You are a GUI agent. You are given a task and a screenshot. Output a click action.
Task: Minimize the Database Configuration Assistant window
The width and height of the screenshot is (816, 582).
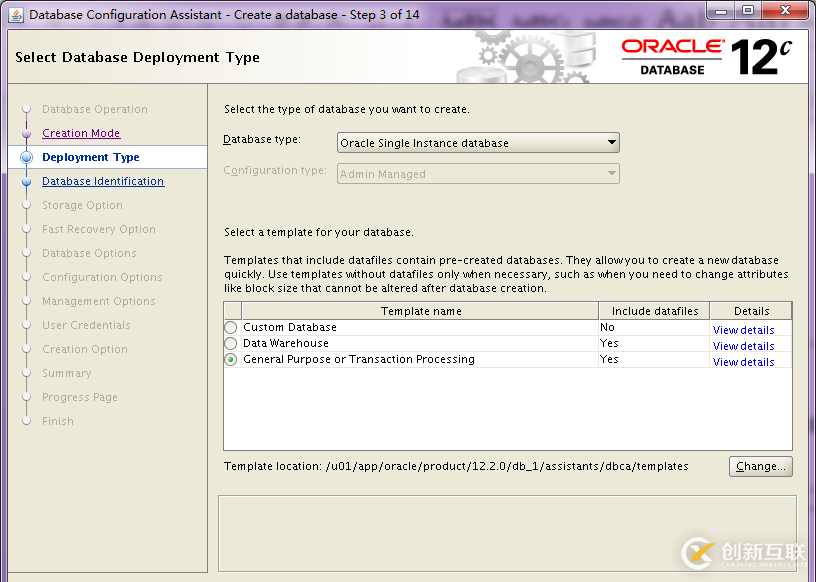coord(721,10)
